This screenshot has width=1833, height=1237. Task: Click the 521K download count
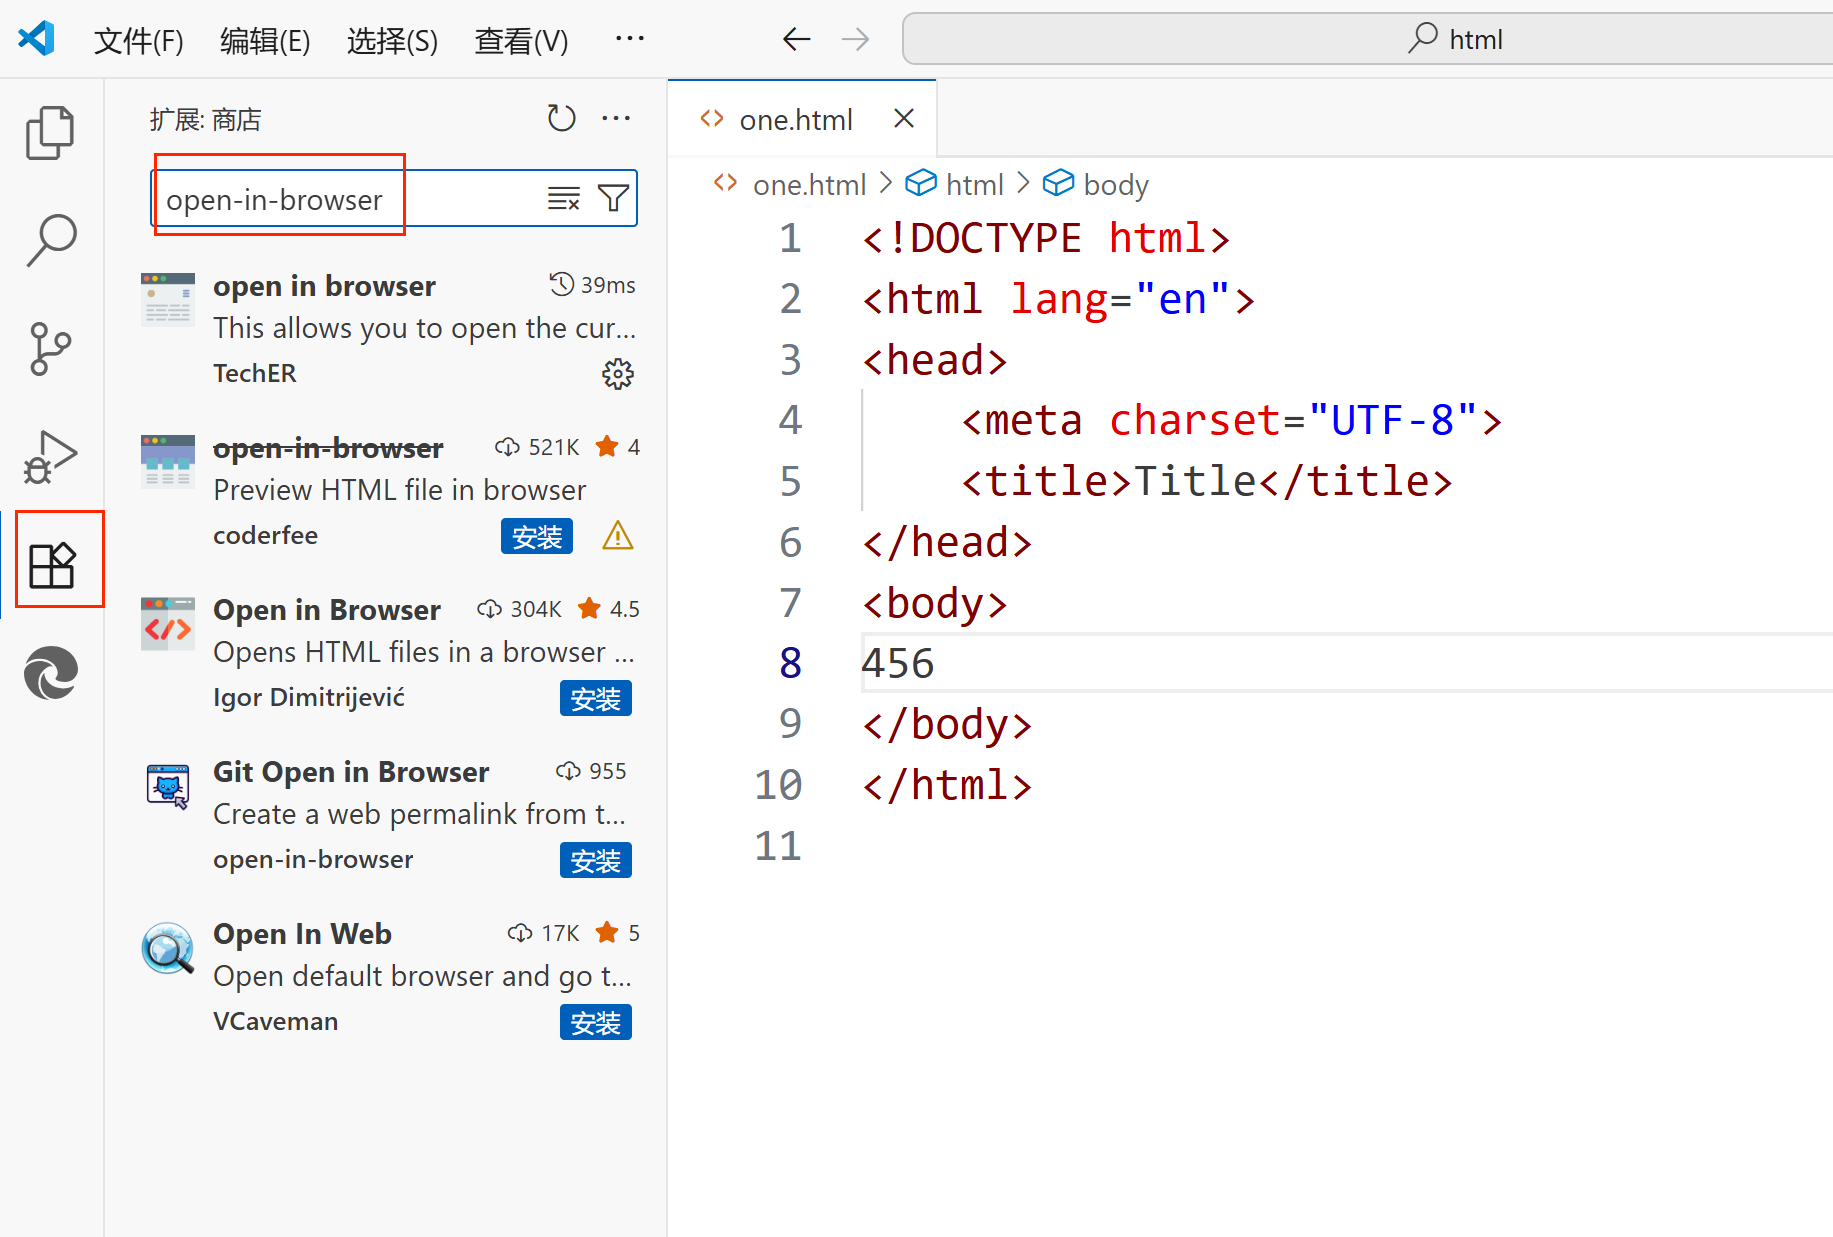coord(553,447)
